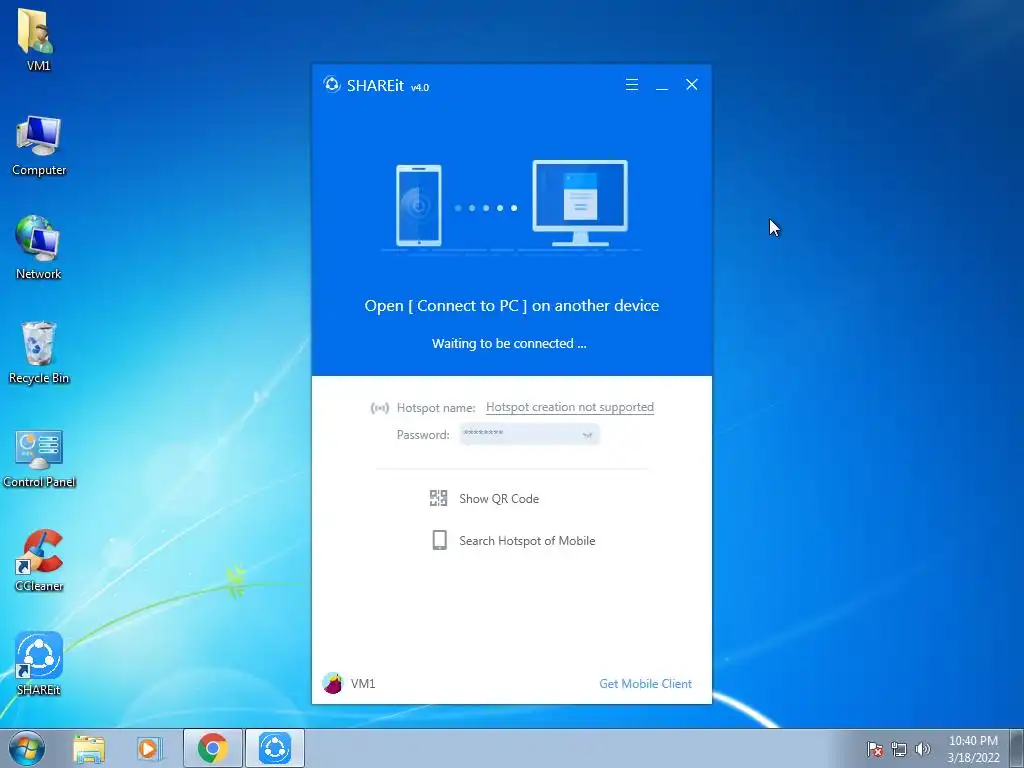Click the v4.0 version label
Screen dimensions: 1024x768
pyautogui.click(x=420, y=88)
